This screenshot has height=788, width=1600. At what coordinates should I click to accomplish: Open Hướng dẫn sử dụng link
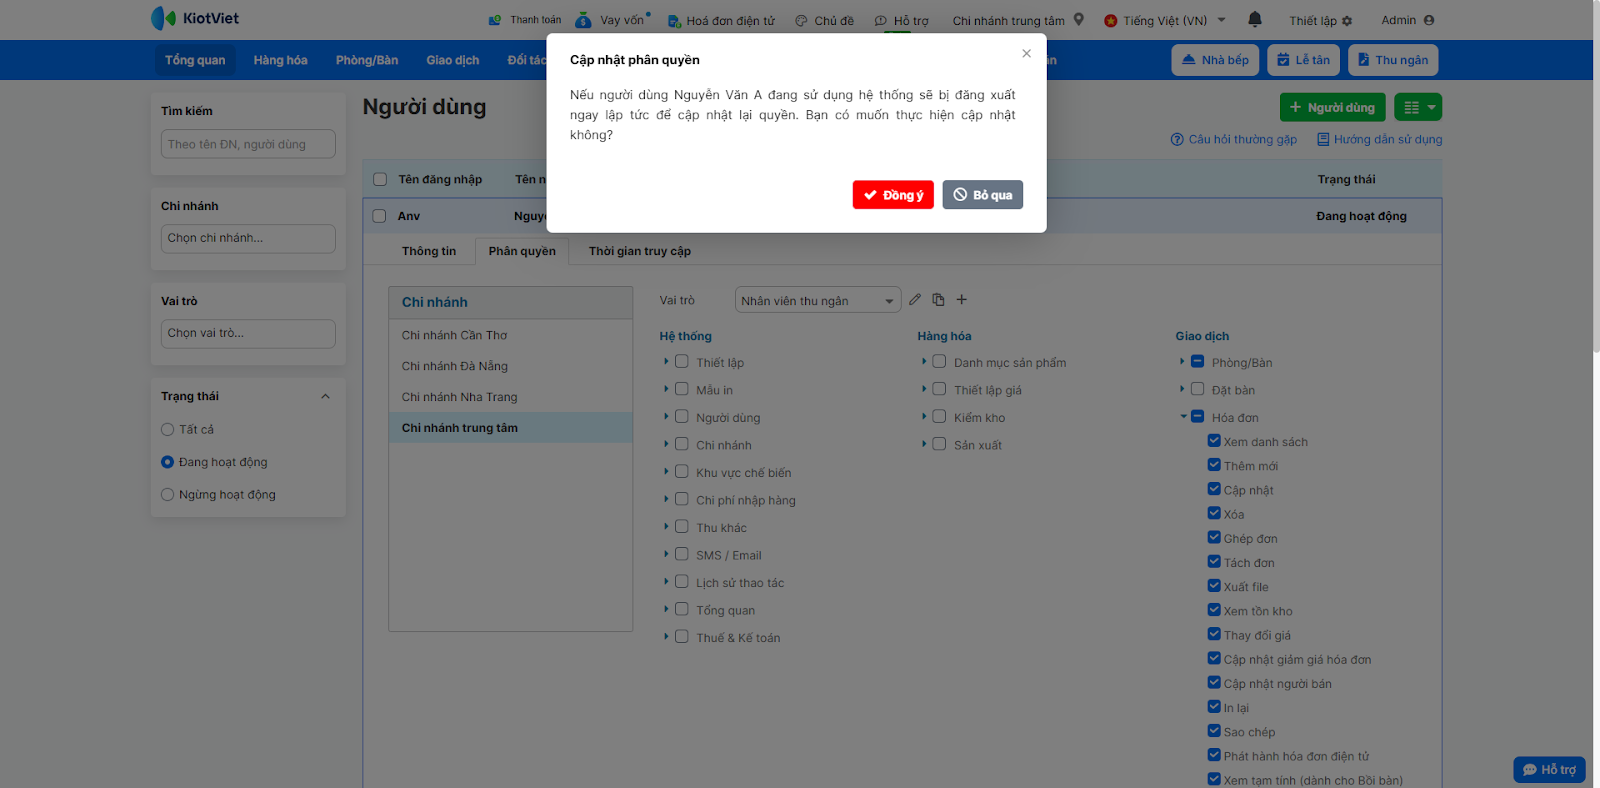point(1380,140)
